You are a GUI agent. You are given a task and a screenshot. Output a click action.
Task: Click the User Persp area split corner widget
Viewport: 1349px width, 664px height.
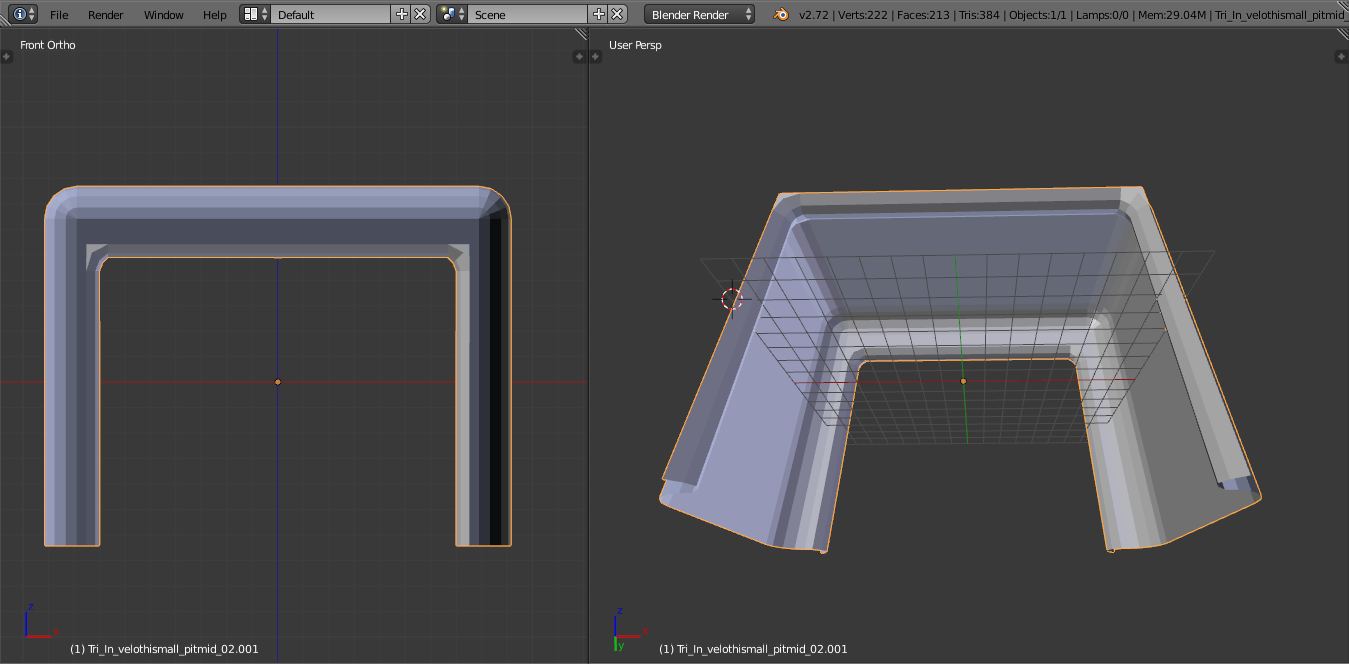(x=1341, y=35)
